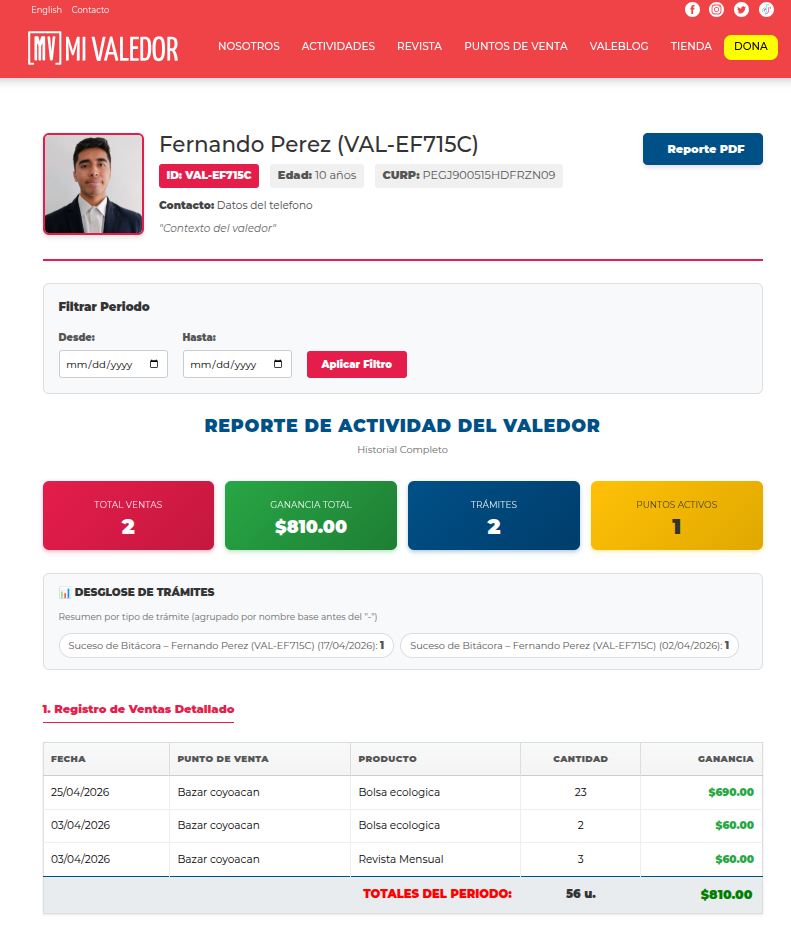Click the Desglose de Trámites chart icon
Screen dimensions: 791x928
tap(64, 592)
